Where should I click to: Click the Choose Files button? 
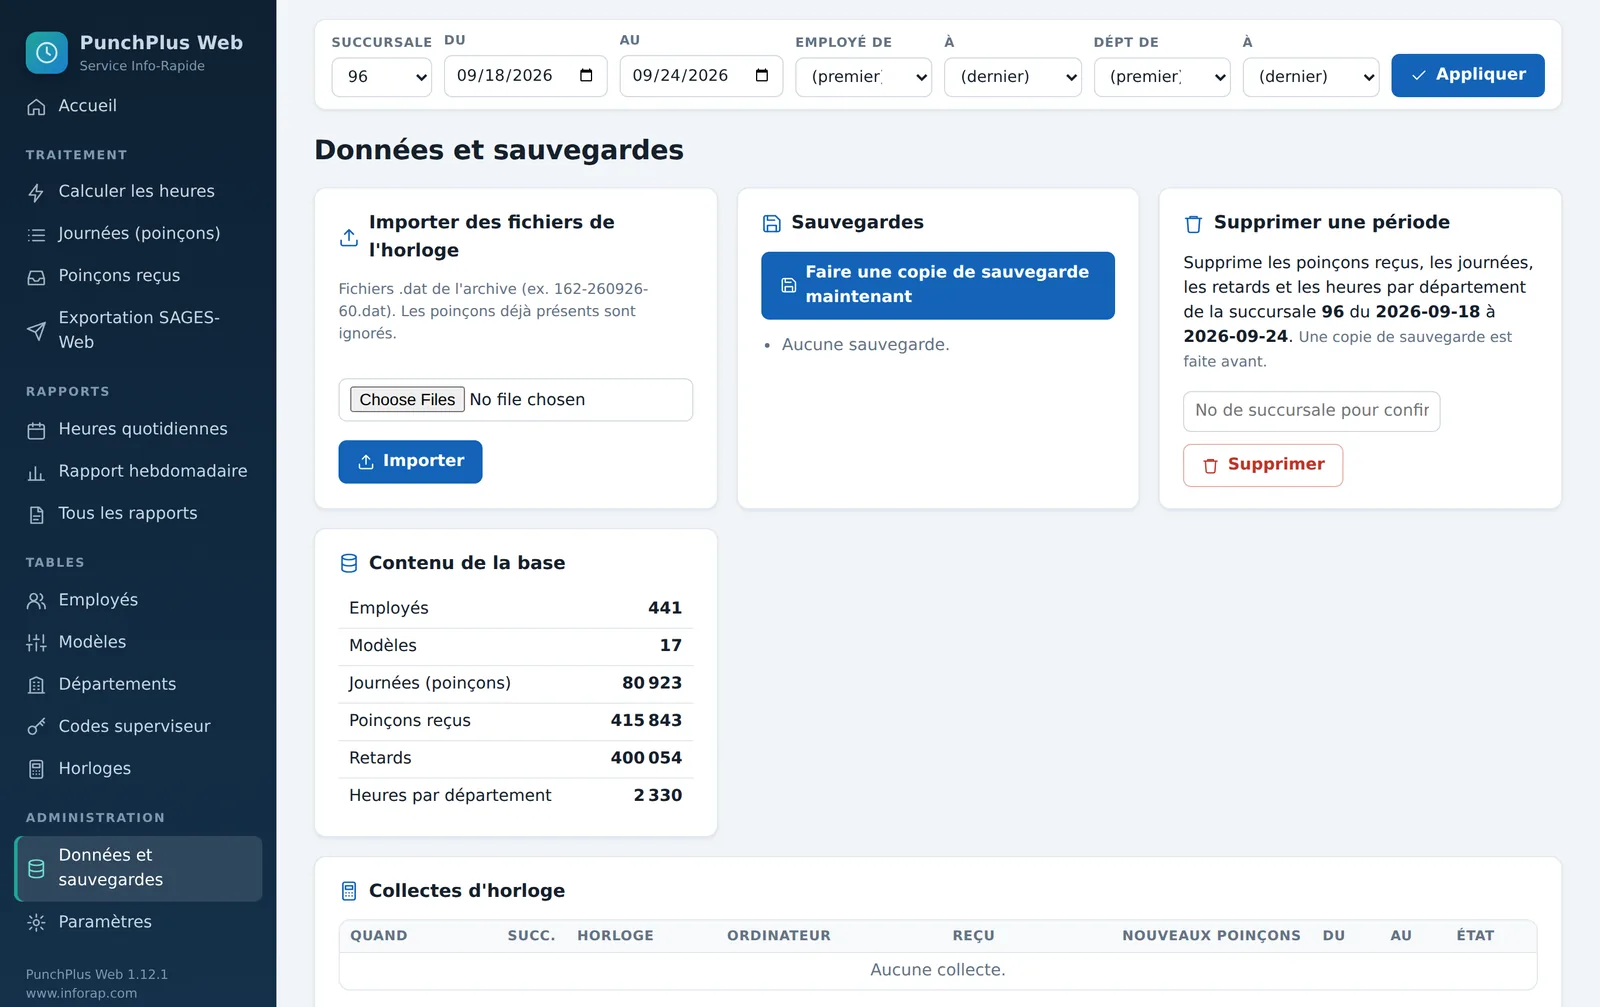[x=407, y=400]
